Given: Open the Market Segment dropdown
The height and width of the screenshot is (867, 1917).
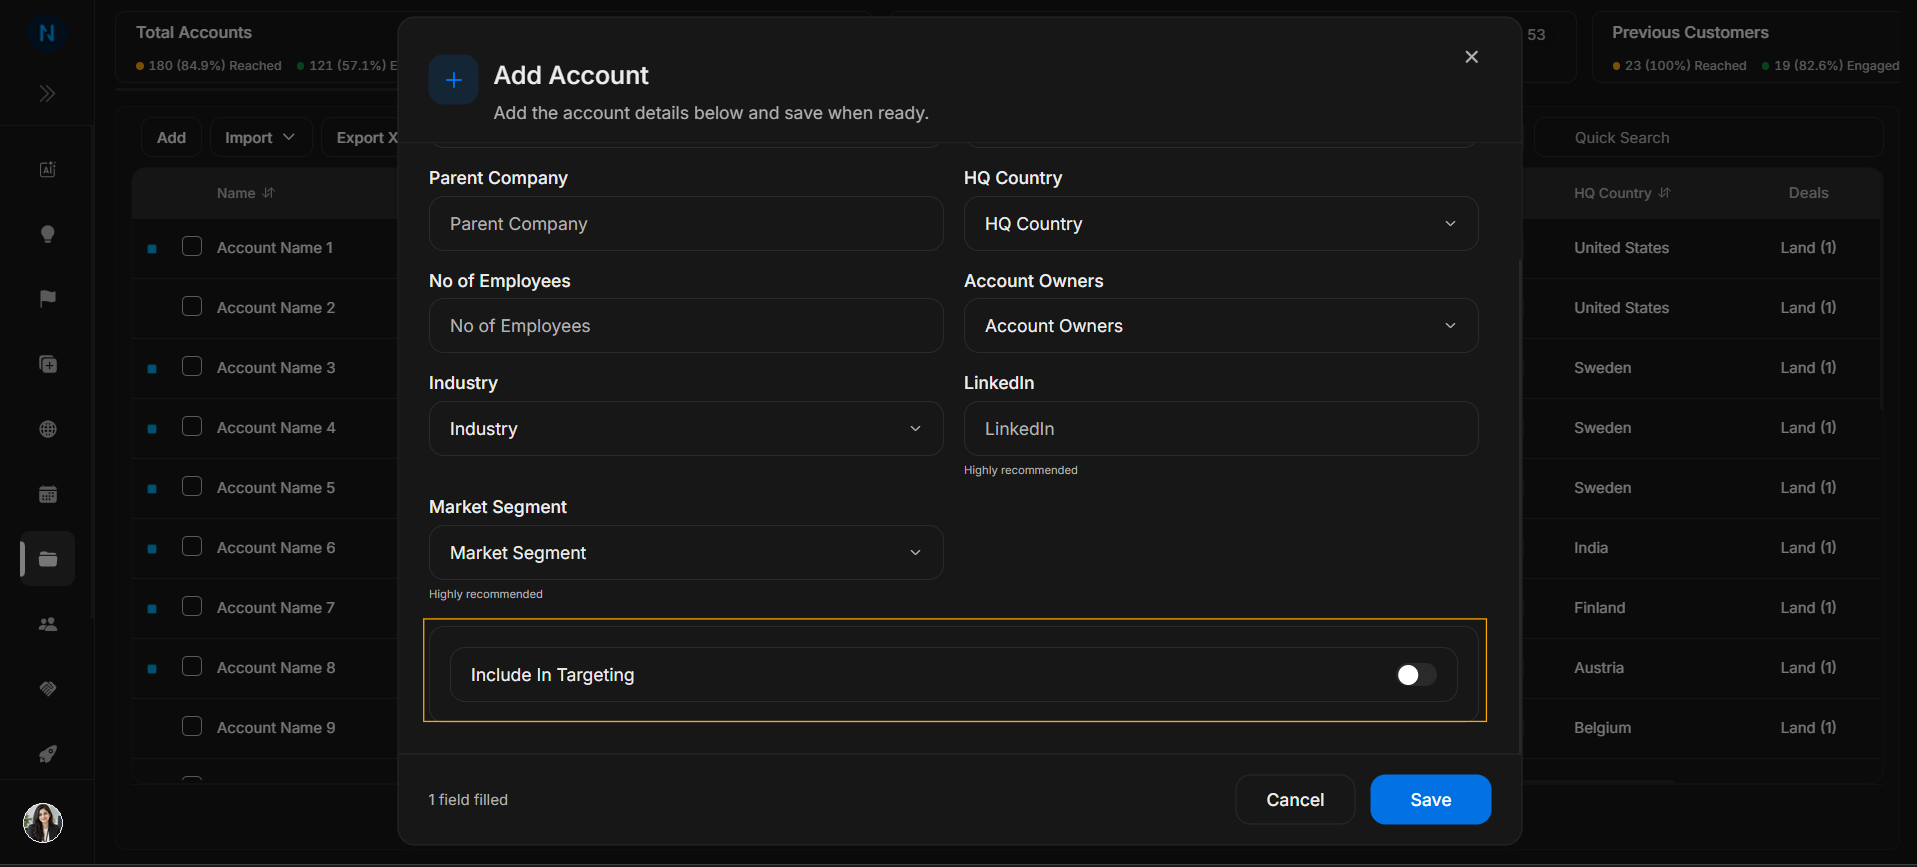Looking at the screenshot, I should 685,553.
